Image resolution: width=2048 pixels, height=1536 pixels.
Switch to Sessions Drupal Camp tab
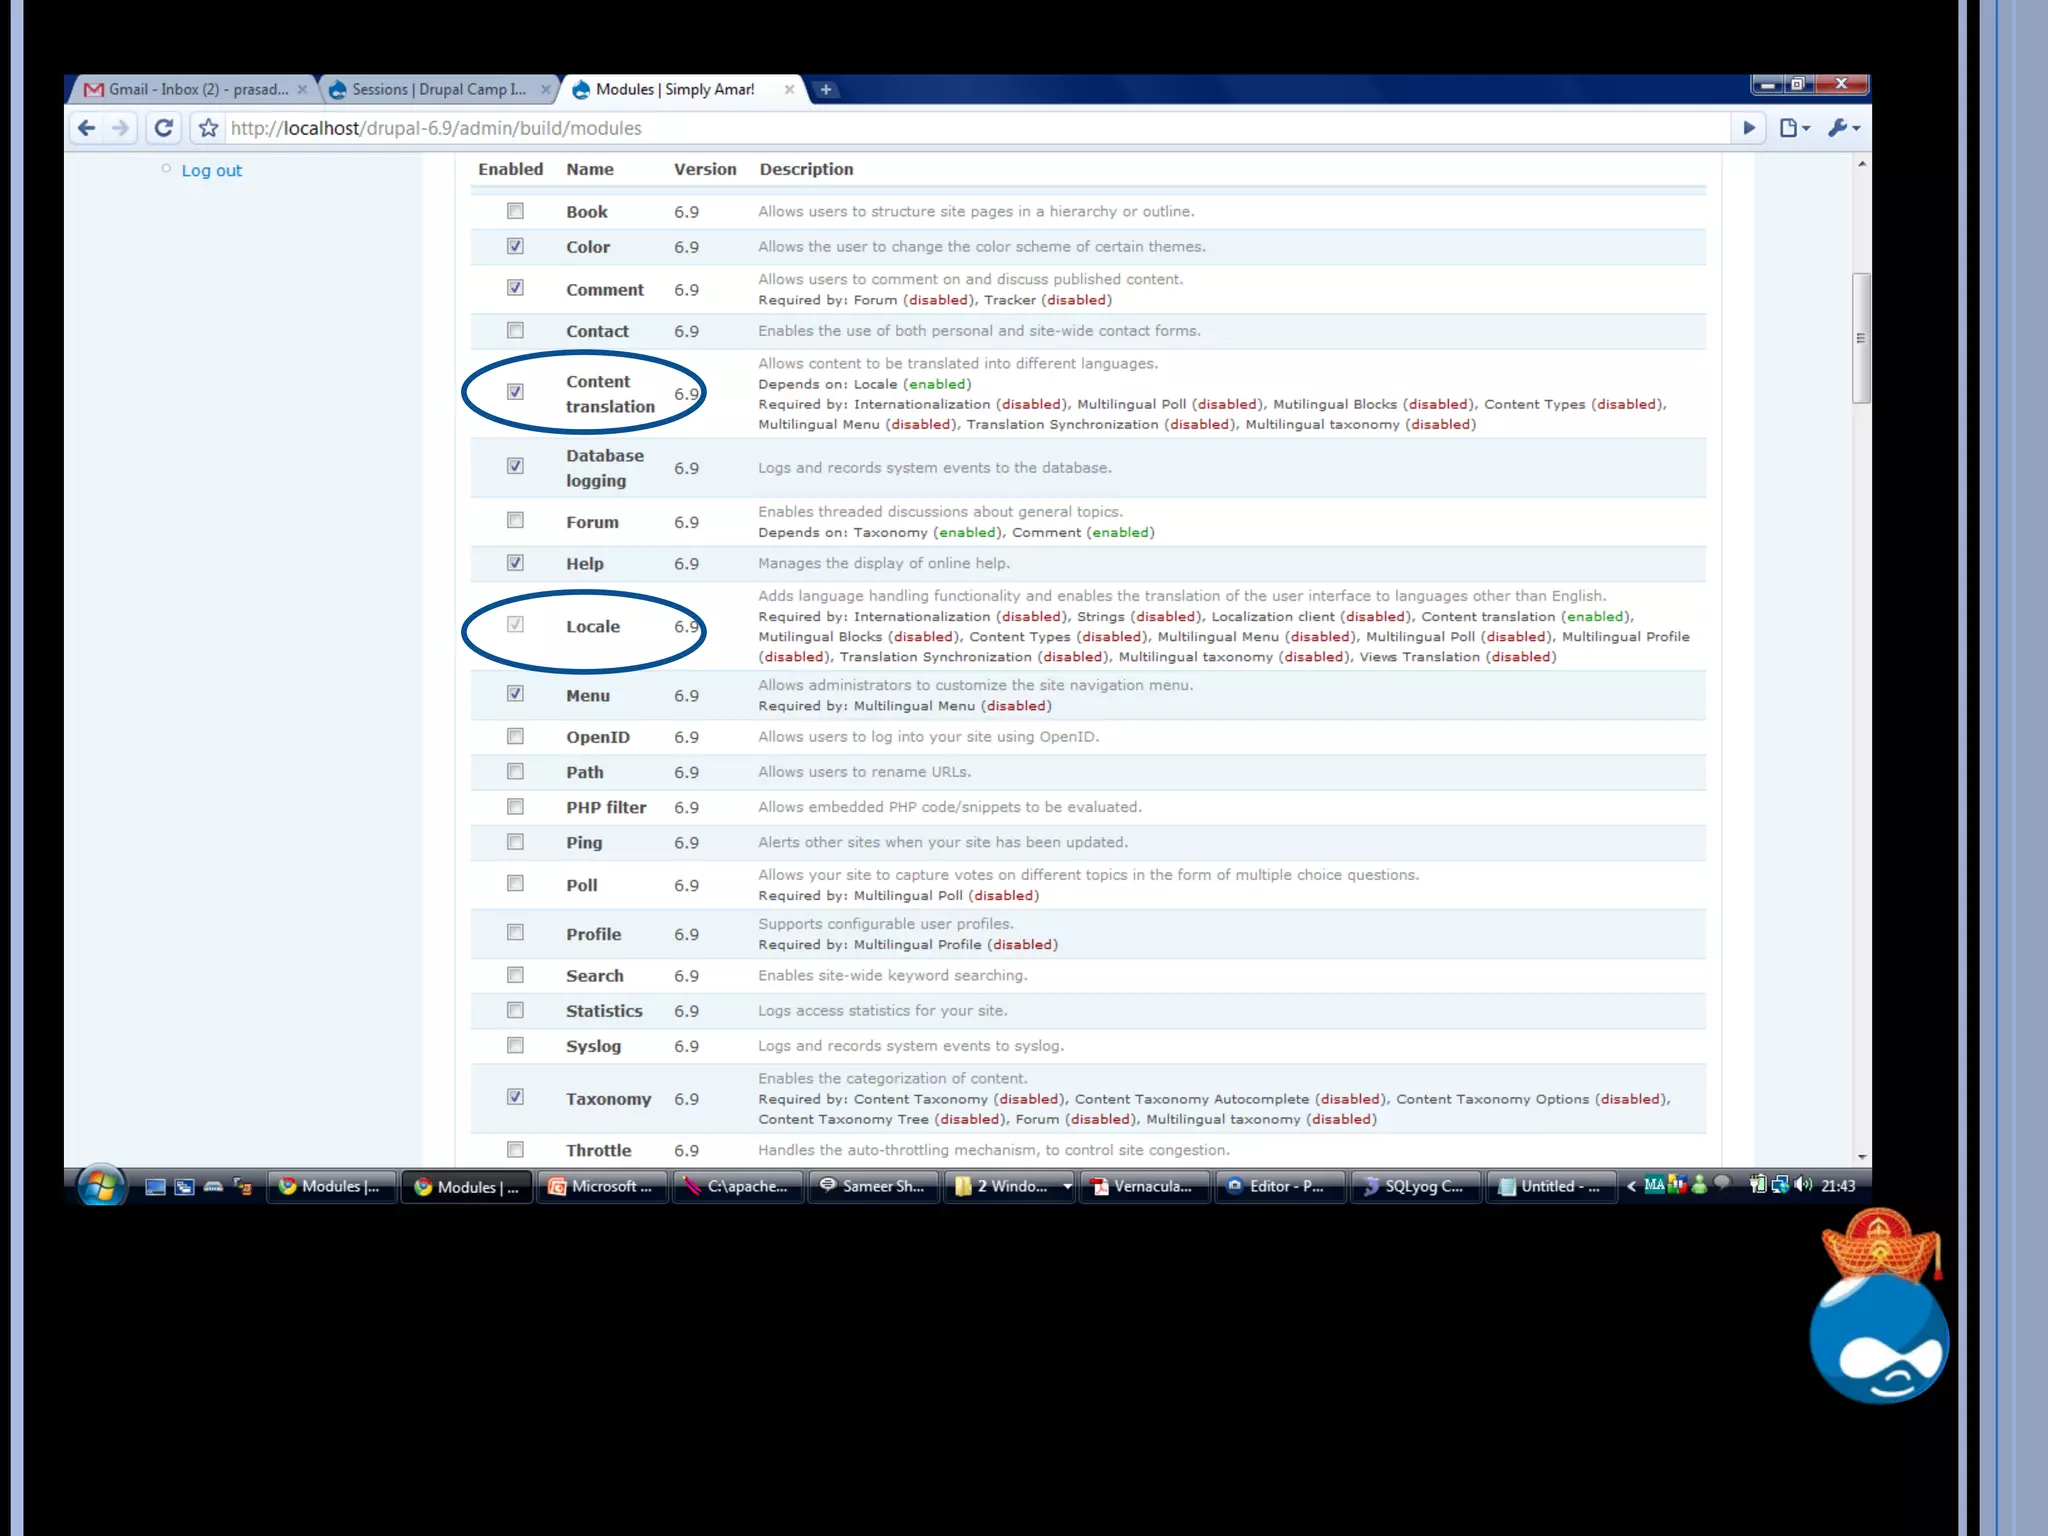(438, 90)
